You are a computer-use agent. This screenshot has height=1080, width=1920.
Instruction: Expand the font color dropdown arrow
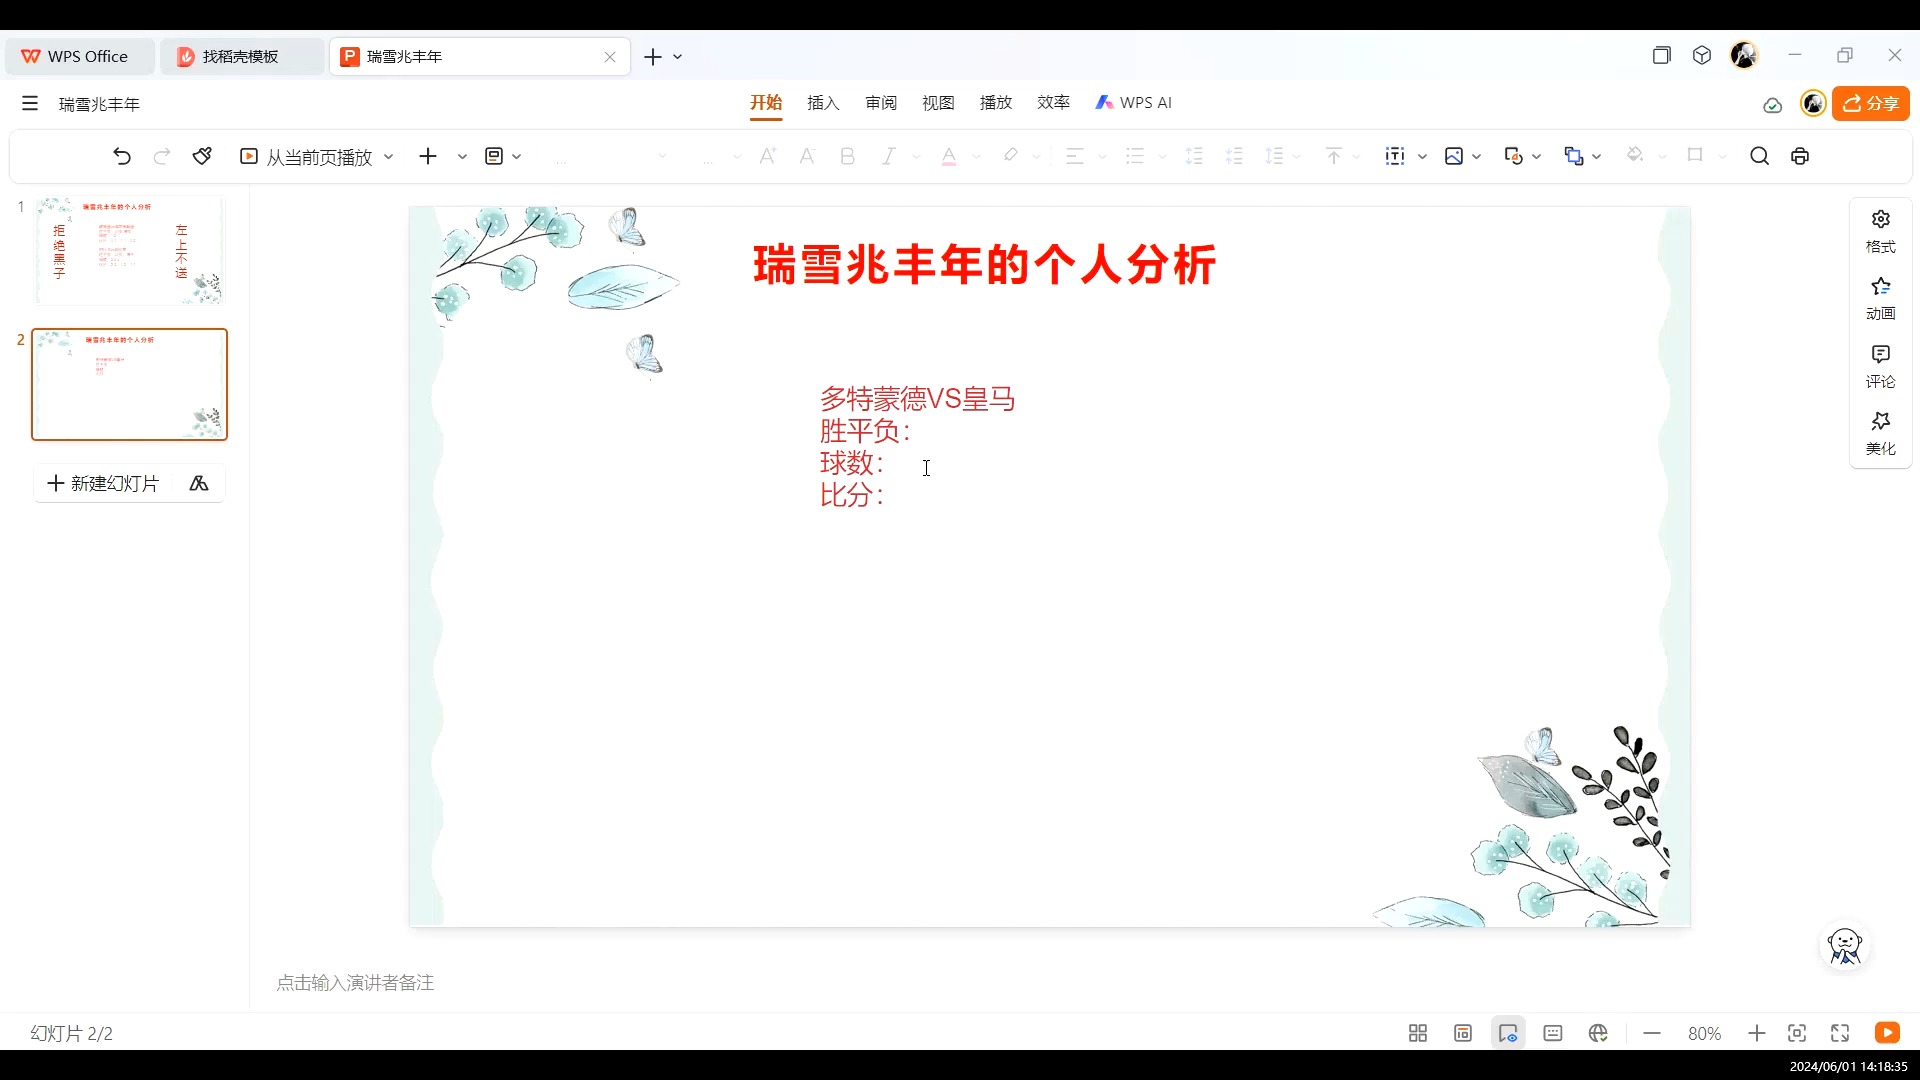coord(976,157)
